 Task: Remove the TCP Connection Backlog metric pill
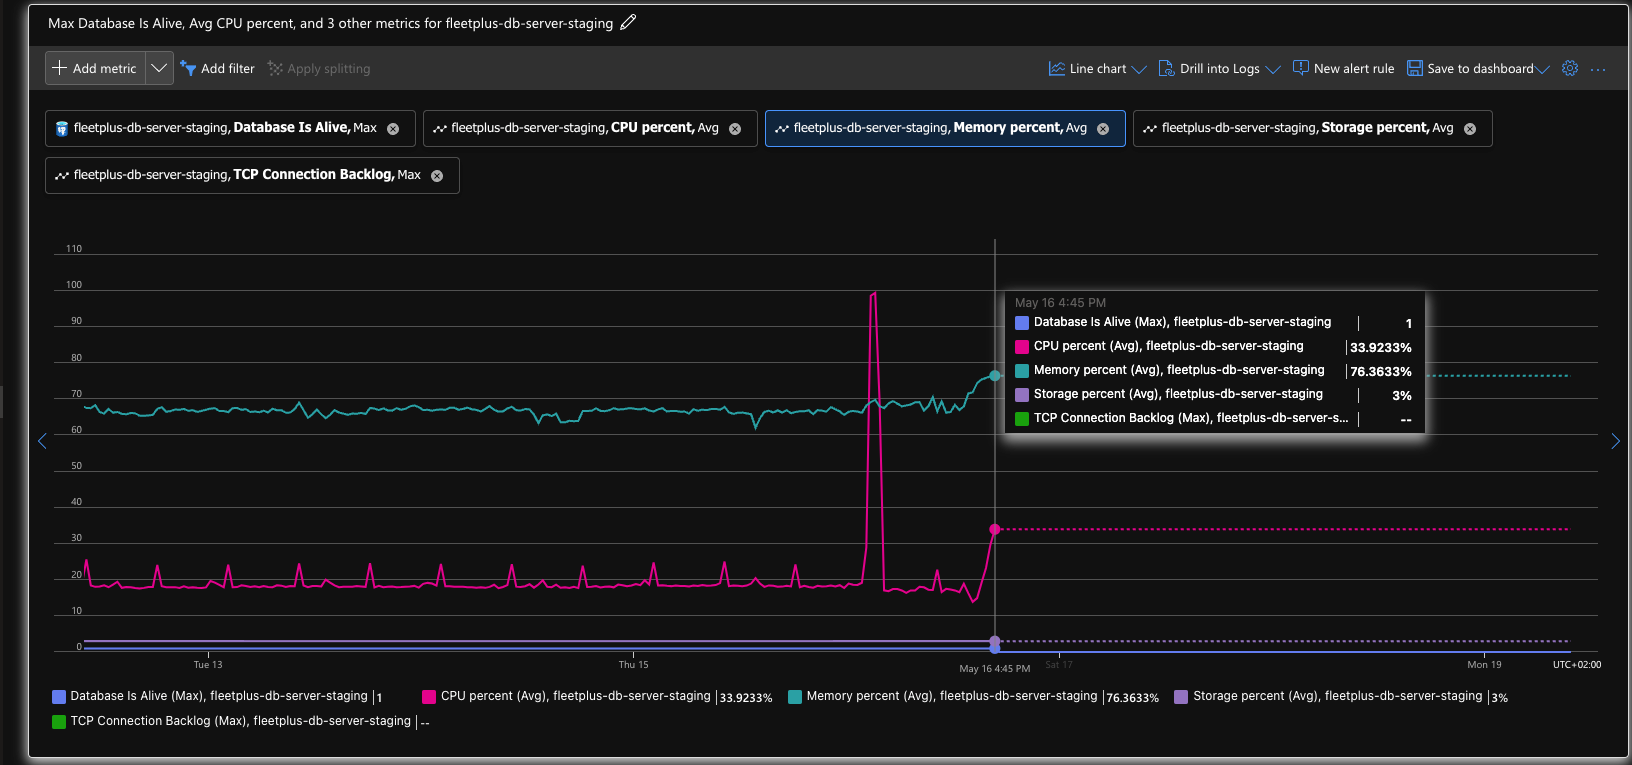[x=437, y=176]
